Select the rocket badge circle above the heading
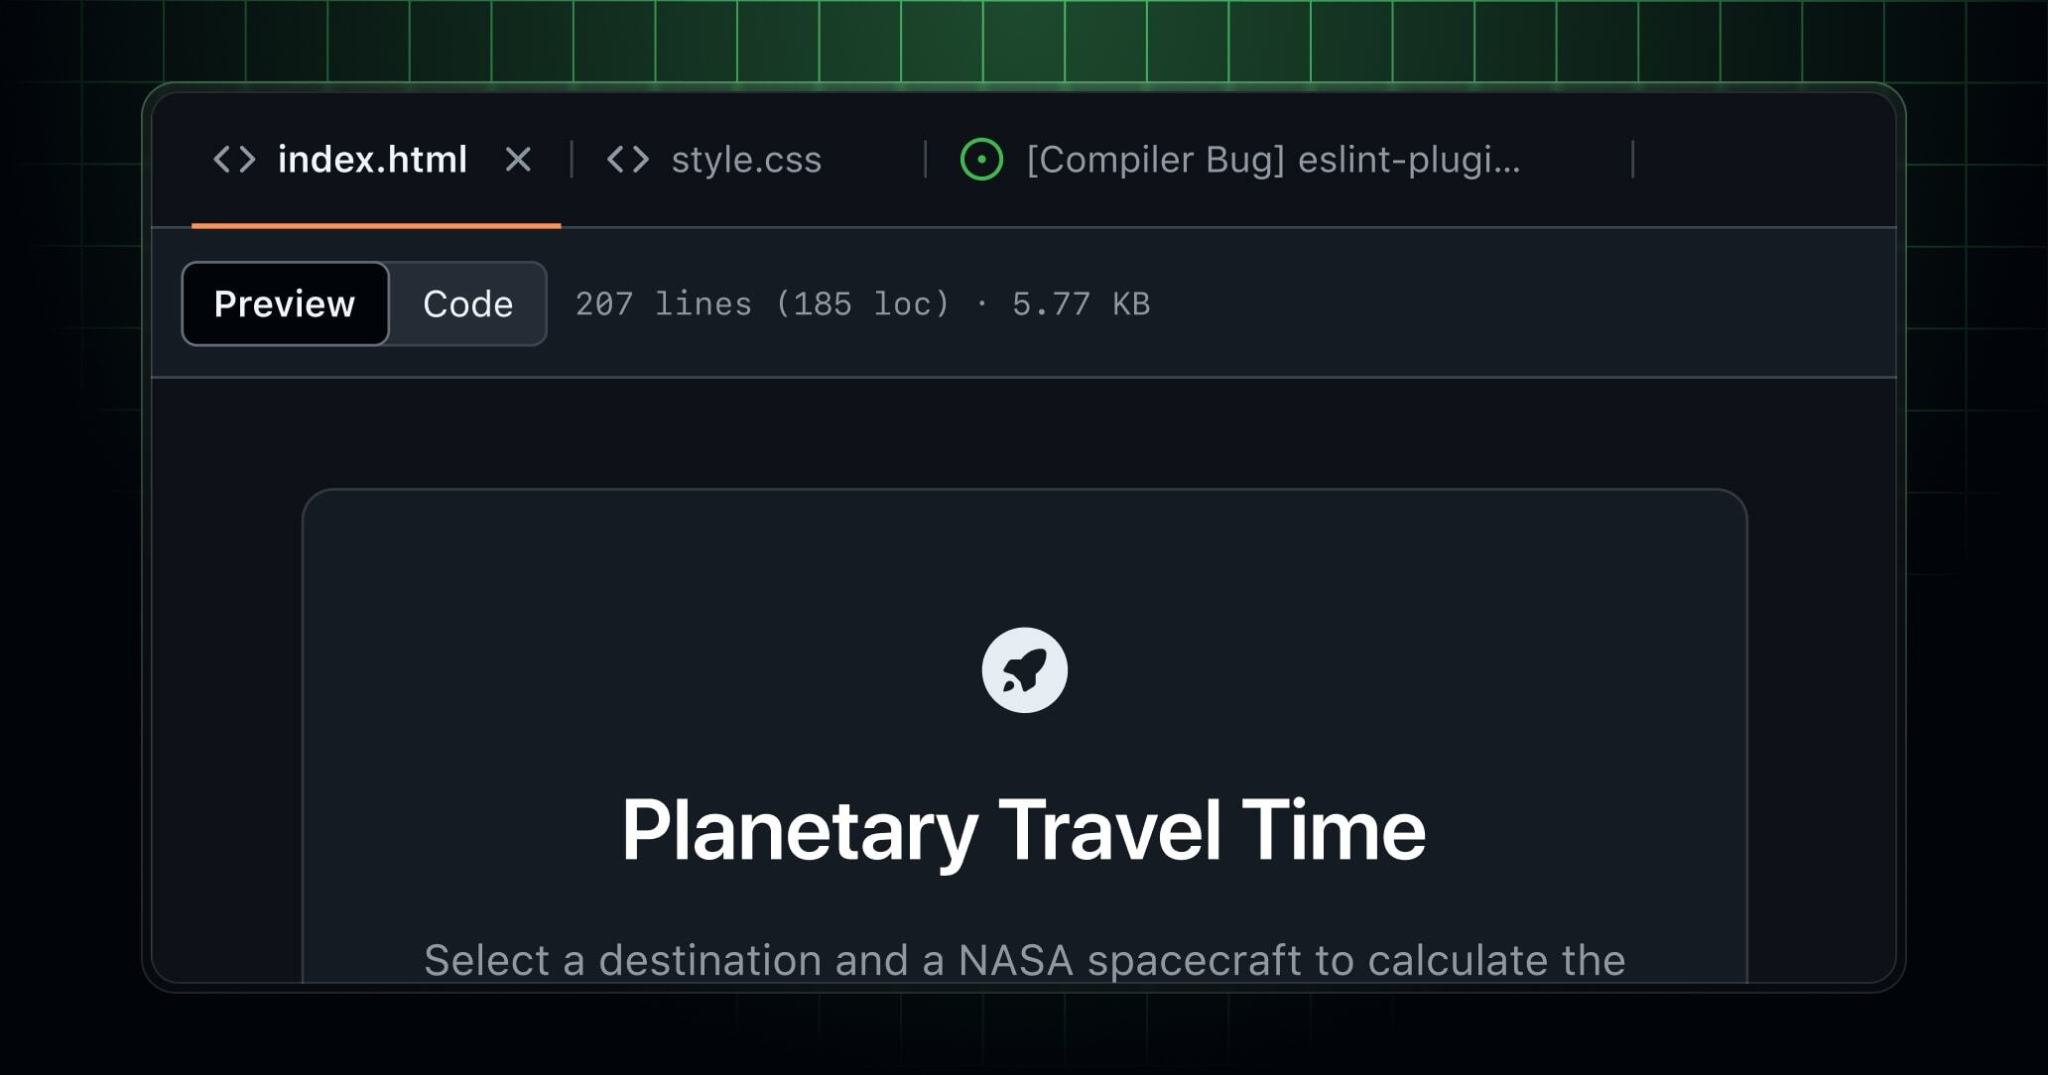The width and height of the screenshot is (2048, 1075). point(1027,670)
